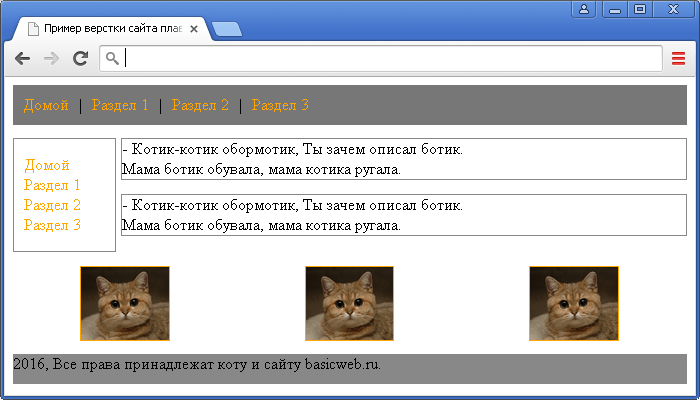Navigate to 'Раздел 3' in the top gray bar
Screen dimensions: 700x400
(x=280, y=105)
